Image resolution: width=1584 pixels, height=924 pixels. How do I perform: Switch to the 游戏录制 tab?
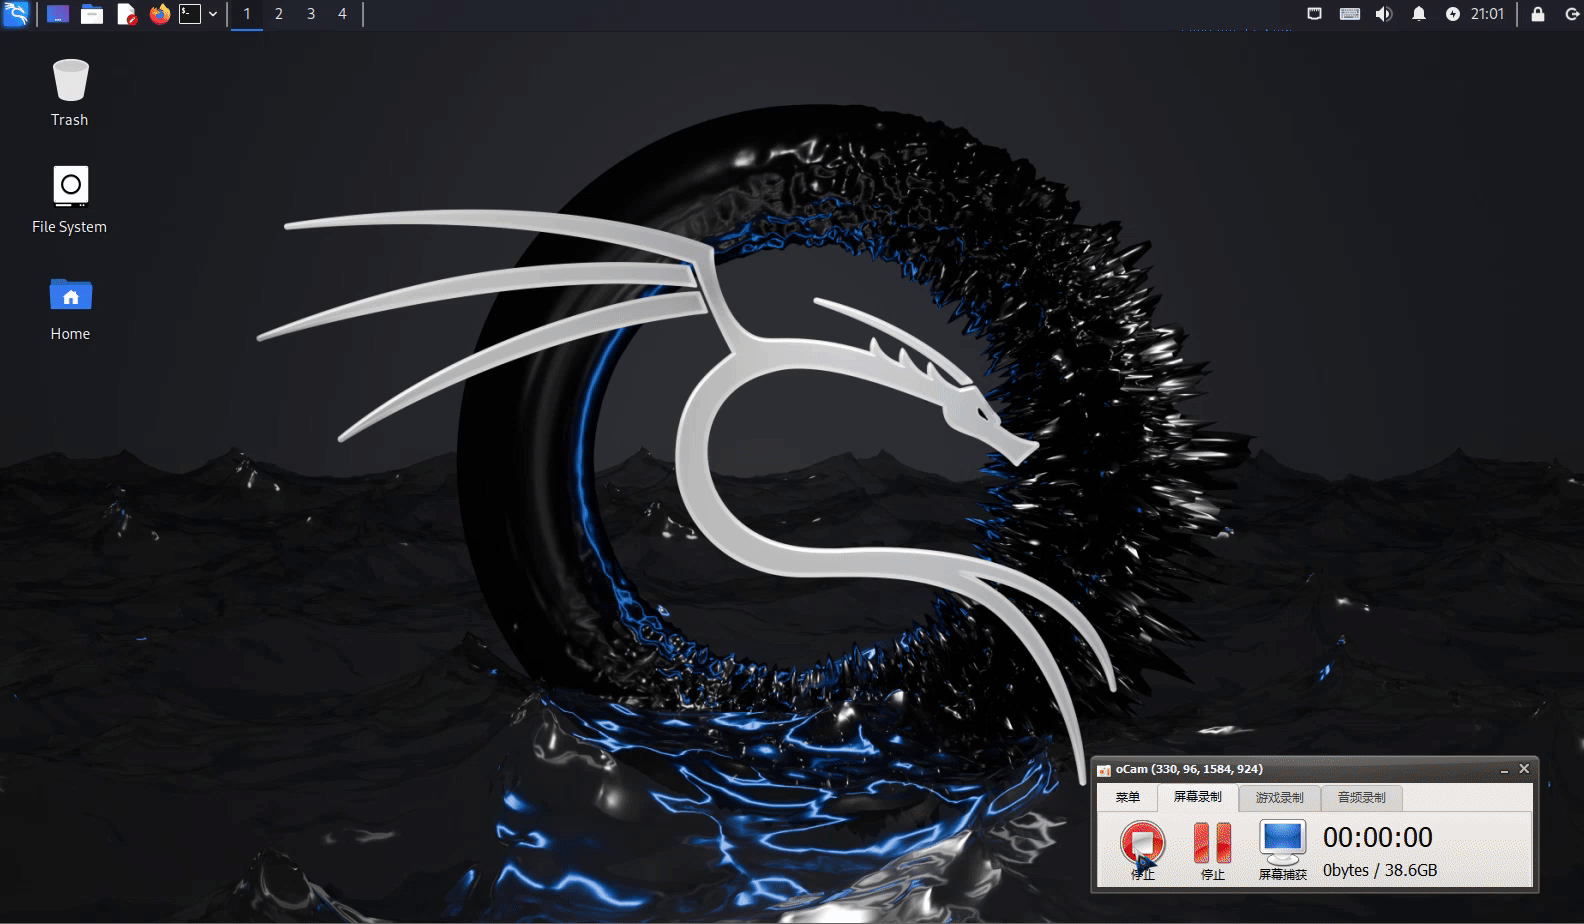click(x=1279, y=798)
